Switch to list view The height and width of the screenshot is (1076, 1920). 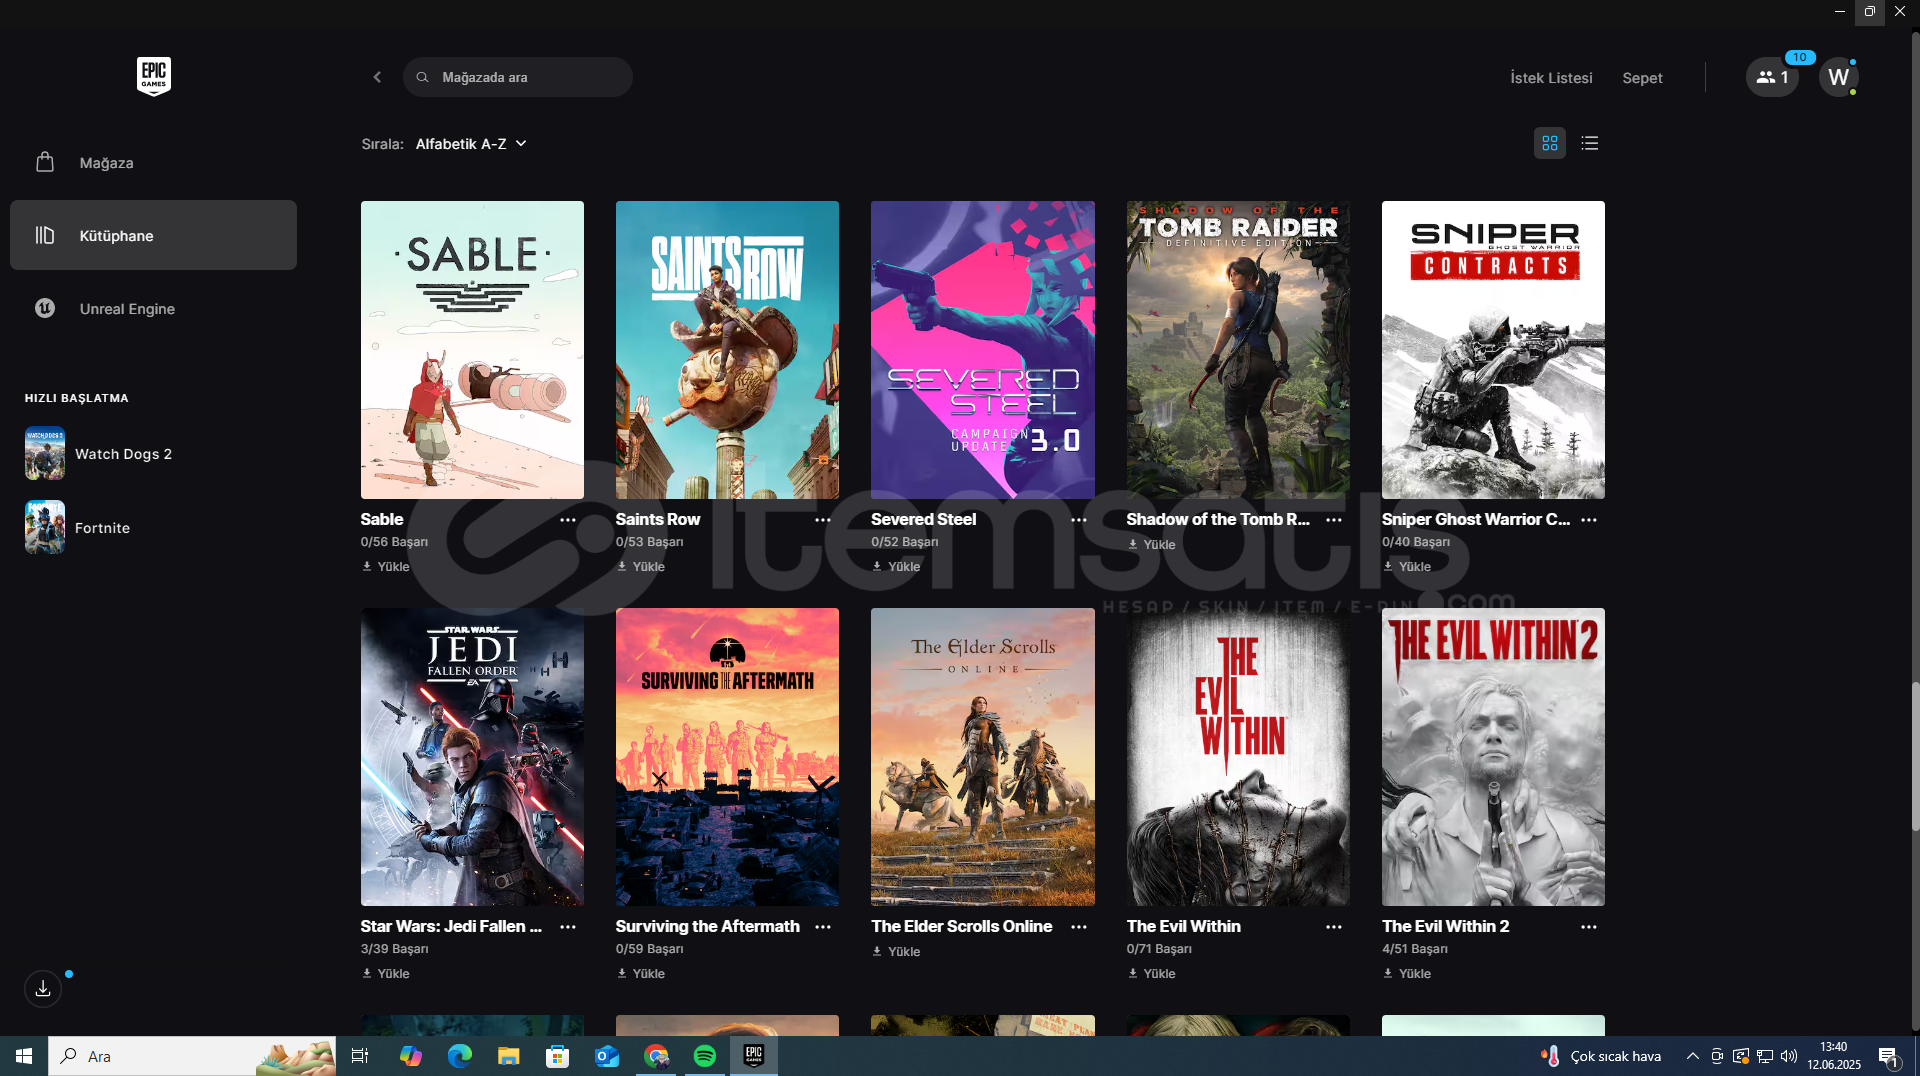[1590, 143]
